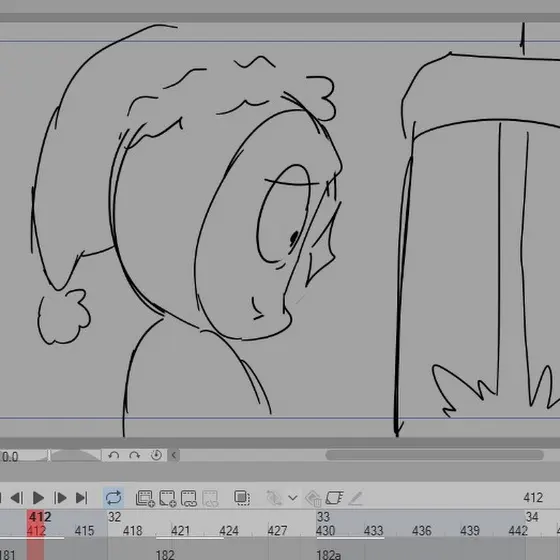Click the light table cel icon
Viewport: 560px width, 560px height.
tap(334, 498)
